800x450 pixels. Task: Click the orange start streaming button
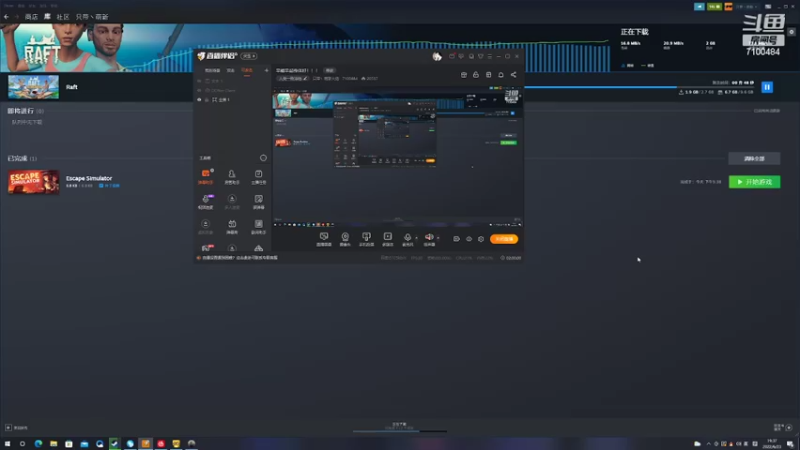pyautogui.click(x=504, y=239)
